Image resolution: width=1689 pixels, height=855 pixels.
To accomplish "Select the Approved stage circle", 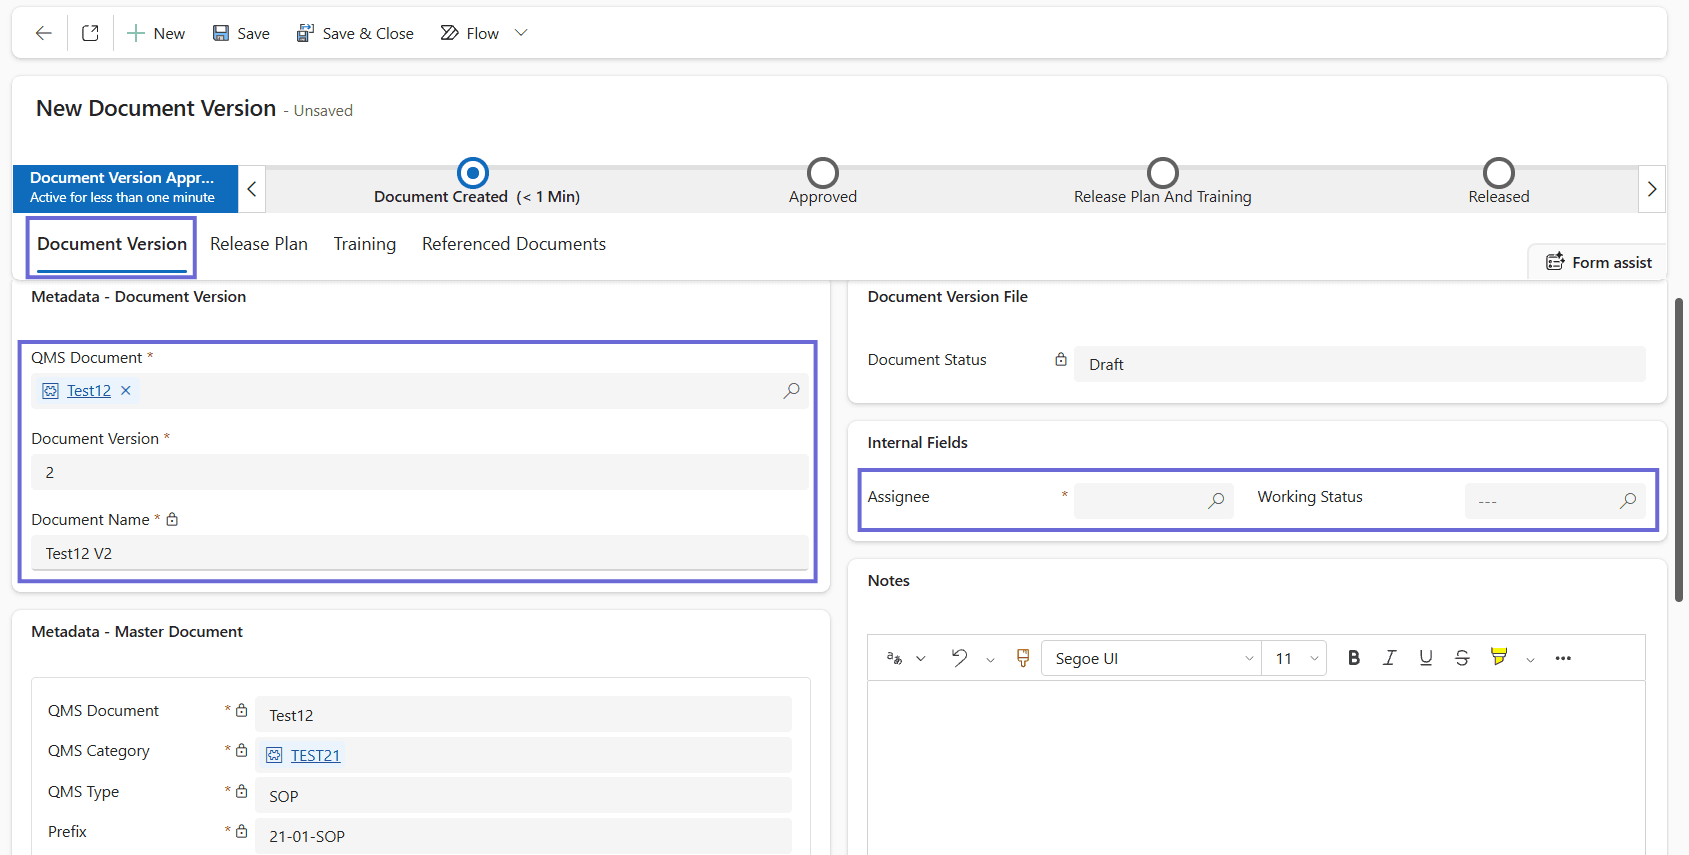I will click(823, 173).
